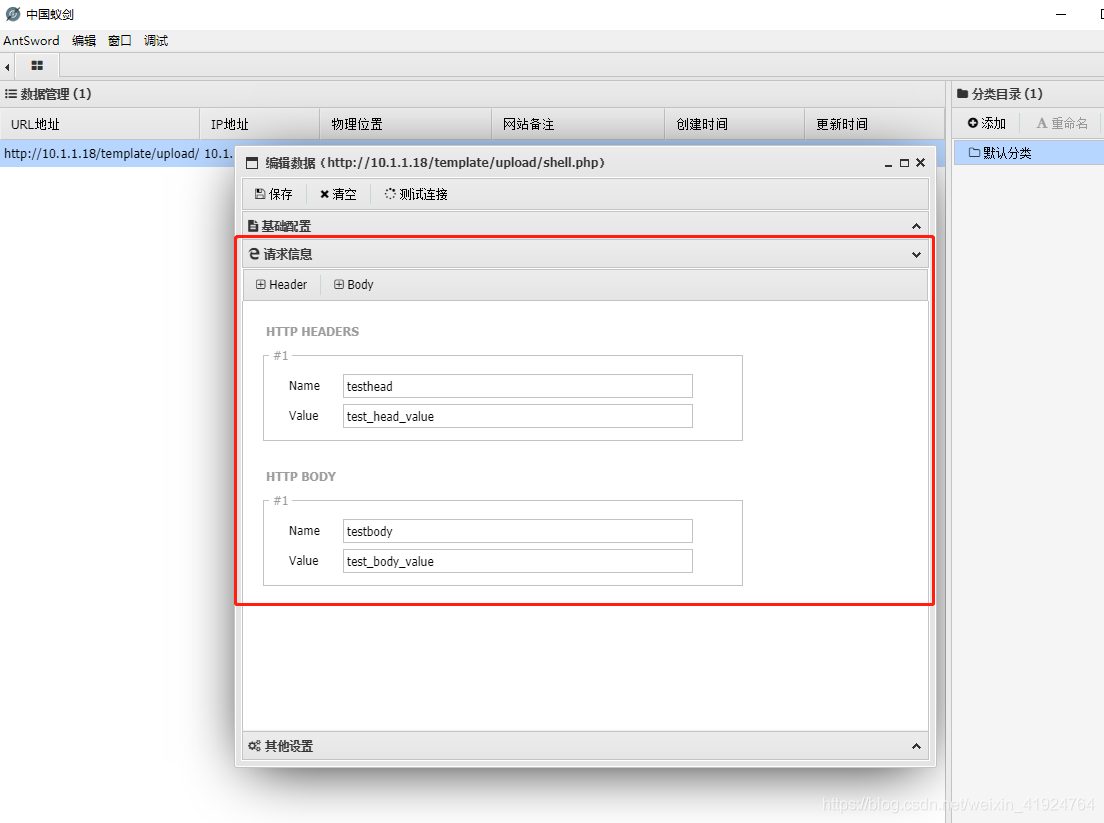Click the header Name field testhead
Screen dimensions: 1104x823
coord(518,386)
